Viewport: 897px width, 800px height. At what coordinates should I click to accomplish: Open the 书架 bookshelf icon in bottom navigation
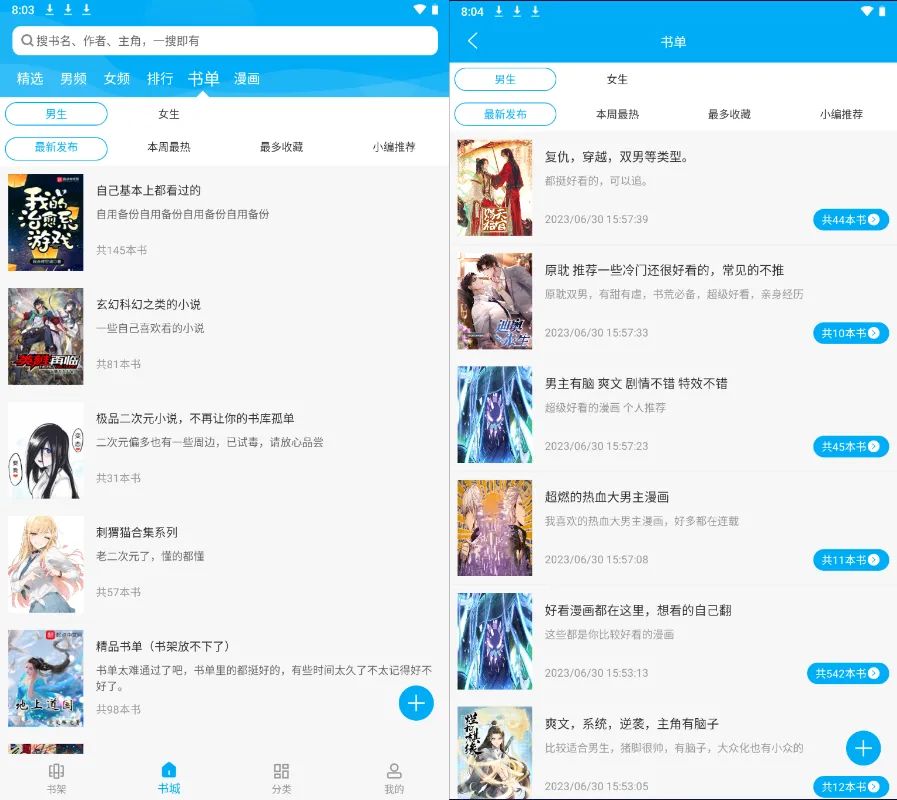coord(56,772)
